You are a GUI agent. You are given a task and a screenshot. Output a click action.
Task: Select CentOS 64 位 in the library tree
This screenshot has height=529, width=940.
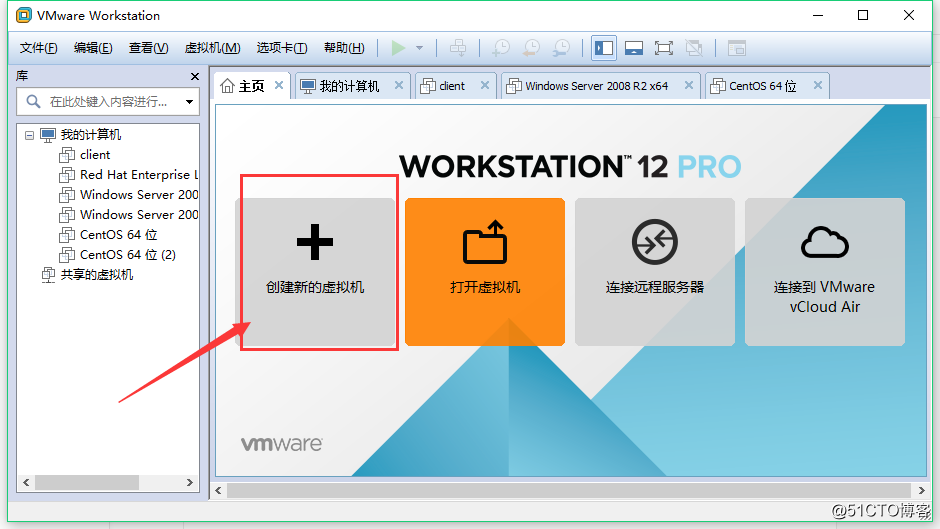point(119,235)
